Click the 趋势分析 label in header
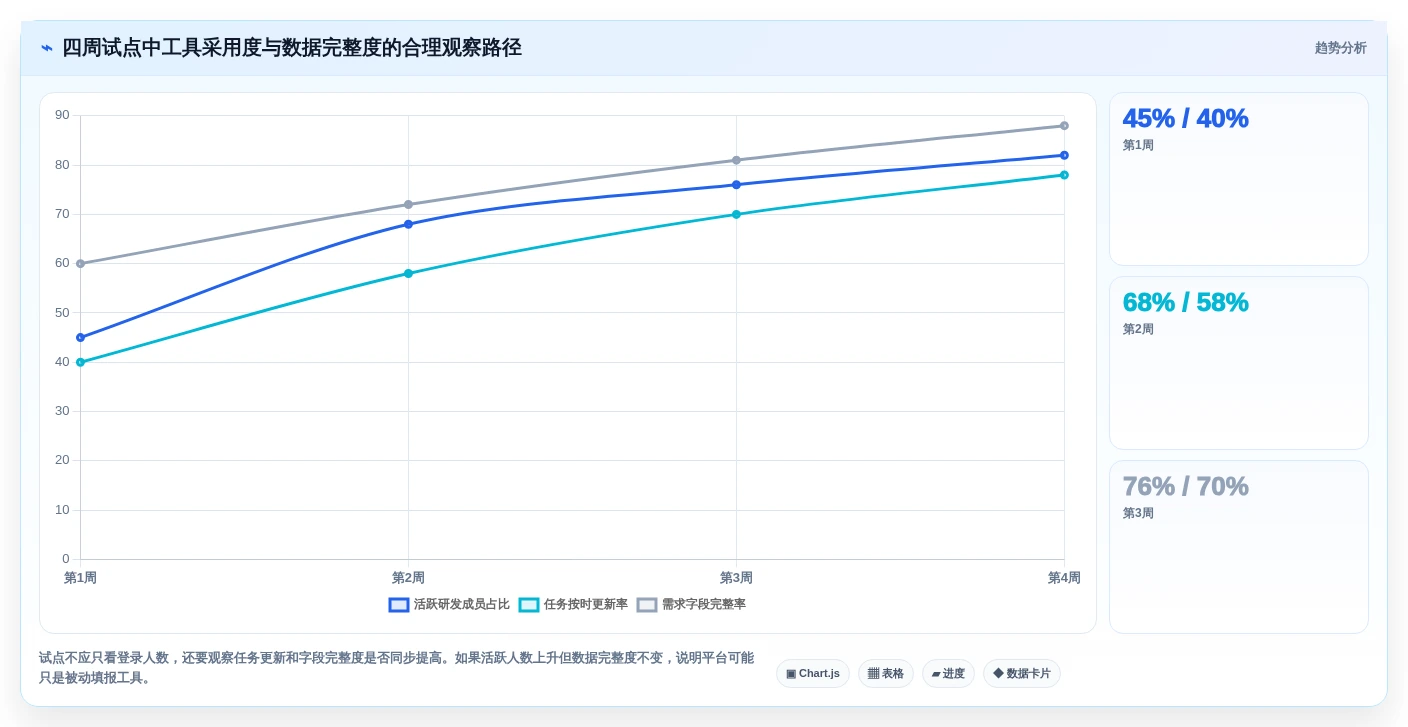1408x727 pixels. 1340,48
